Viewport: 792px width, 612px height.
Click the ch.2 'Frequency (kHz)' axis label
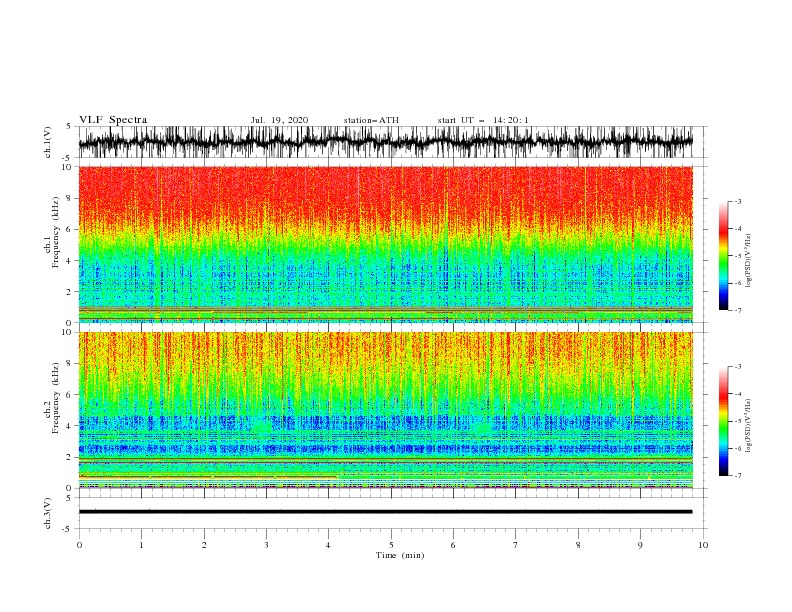(x=56, y=398)
